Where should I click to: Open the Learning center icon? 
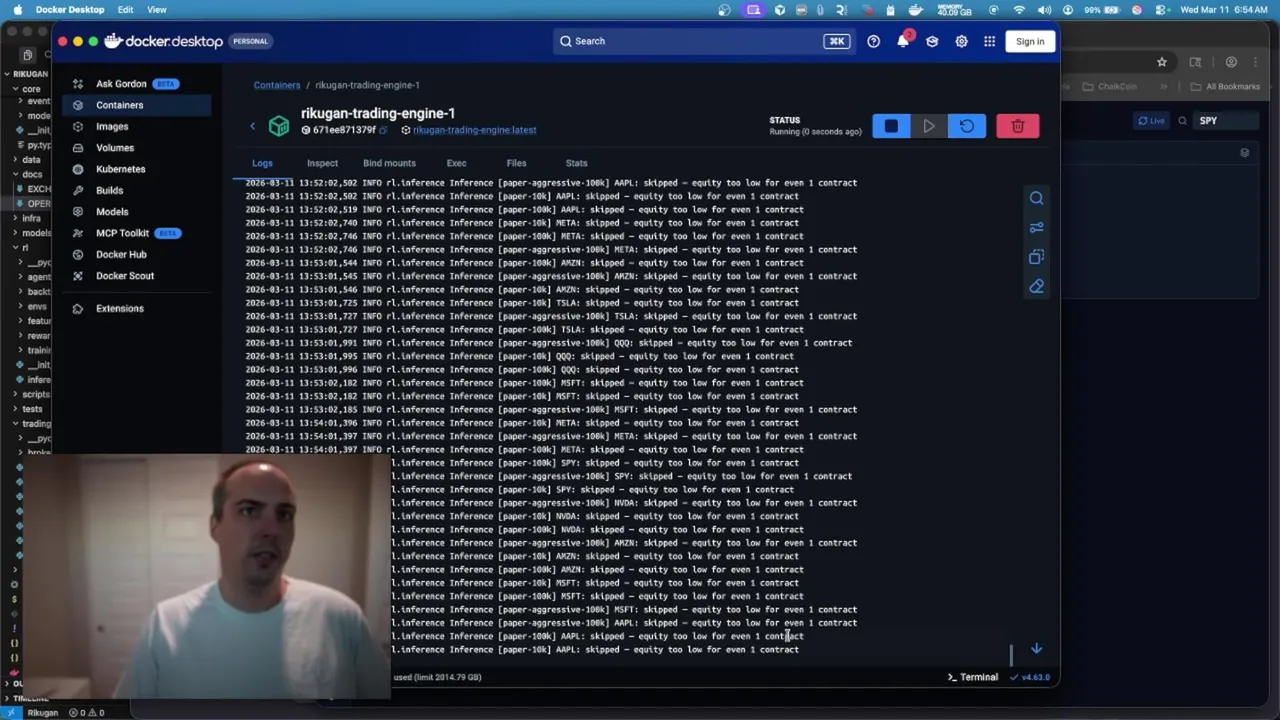[x=932, y=41]
